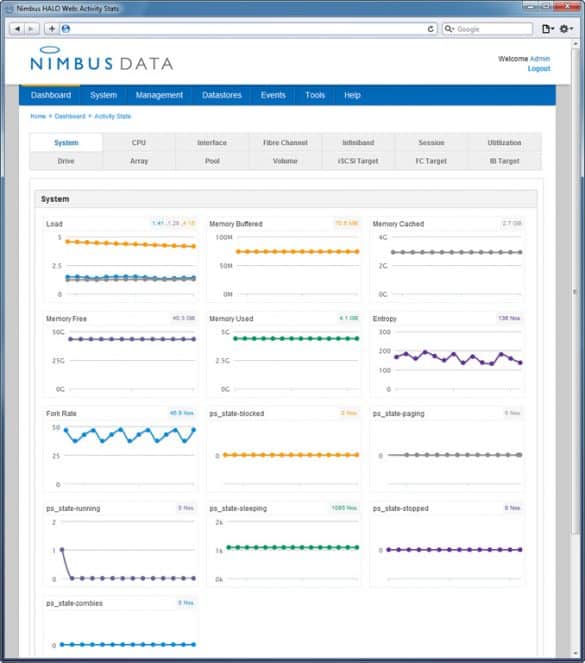Click the ps_state-zombies chart
Screen dimensions: 585x663
pyautogui.click(x=120, y=627)
